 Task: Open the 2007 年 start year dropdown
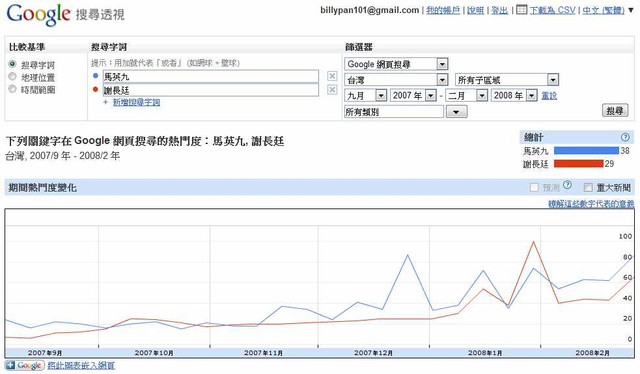[x=413, y=96]
